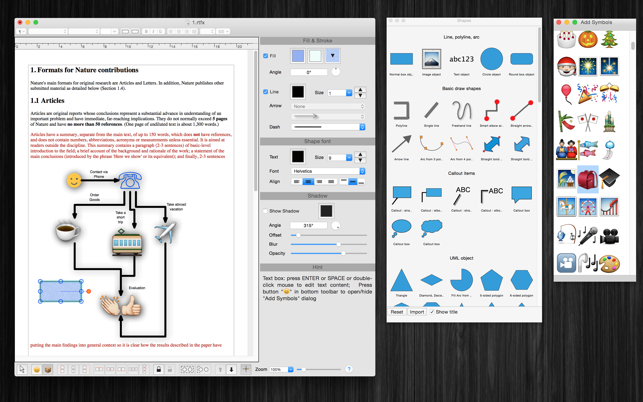
Task: Click the crosshair snap icon beside Zoom
Action: pos(246,369)
